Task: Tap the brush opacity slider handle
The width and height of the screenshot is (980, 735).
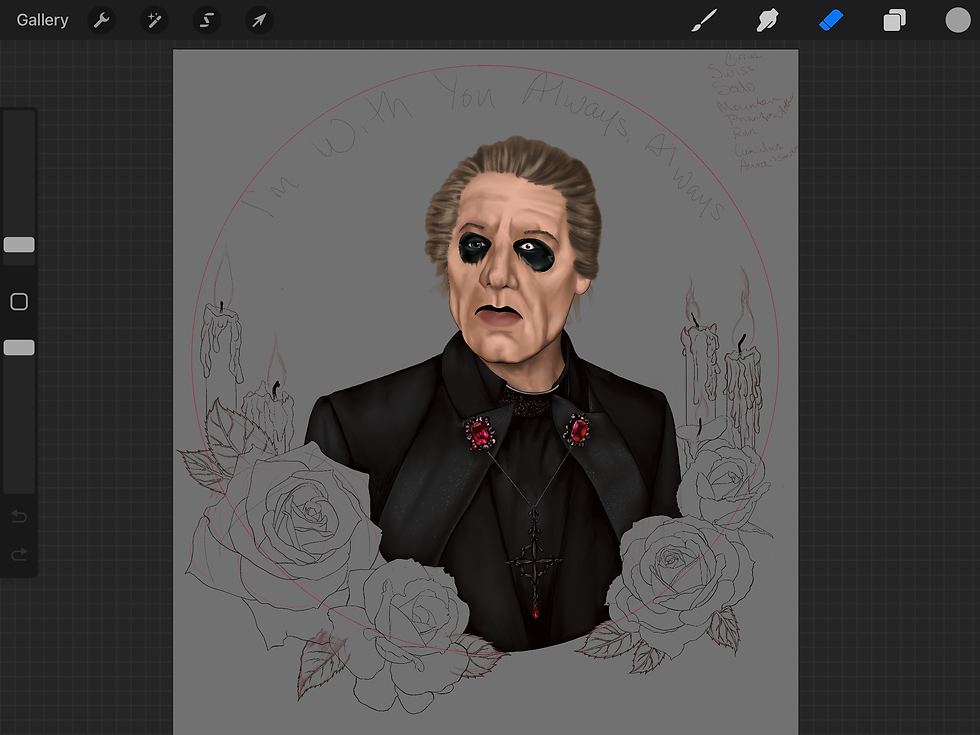Action: [19, 348]
